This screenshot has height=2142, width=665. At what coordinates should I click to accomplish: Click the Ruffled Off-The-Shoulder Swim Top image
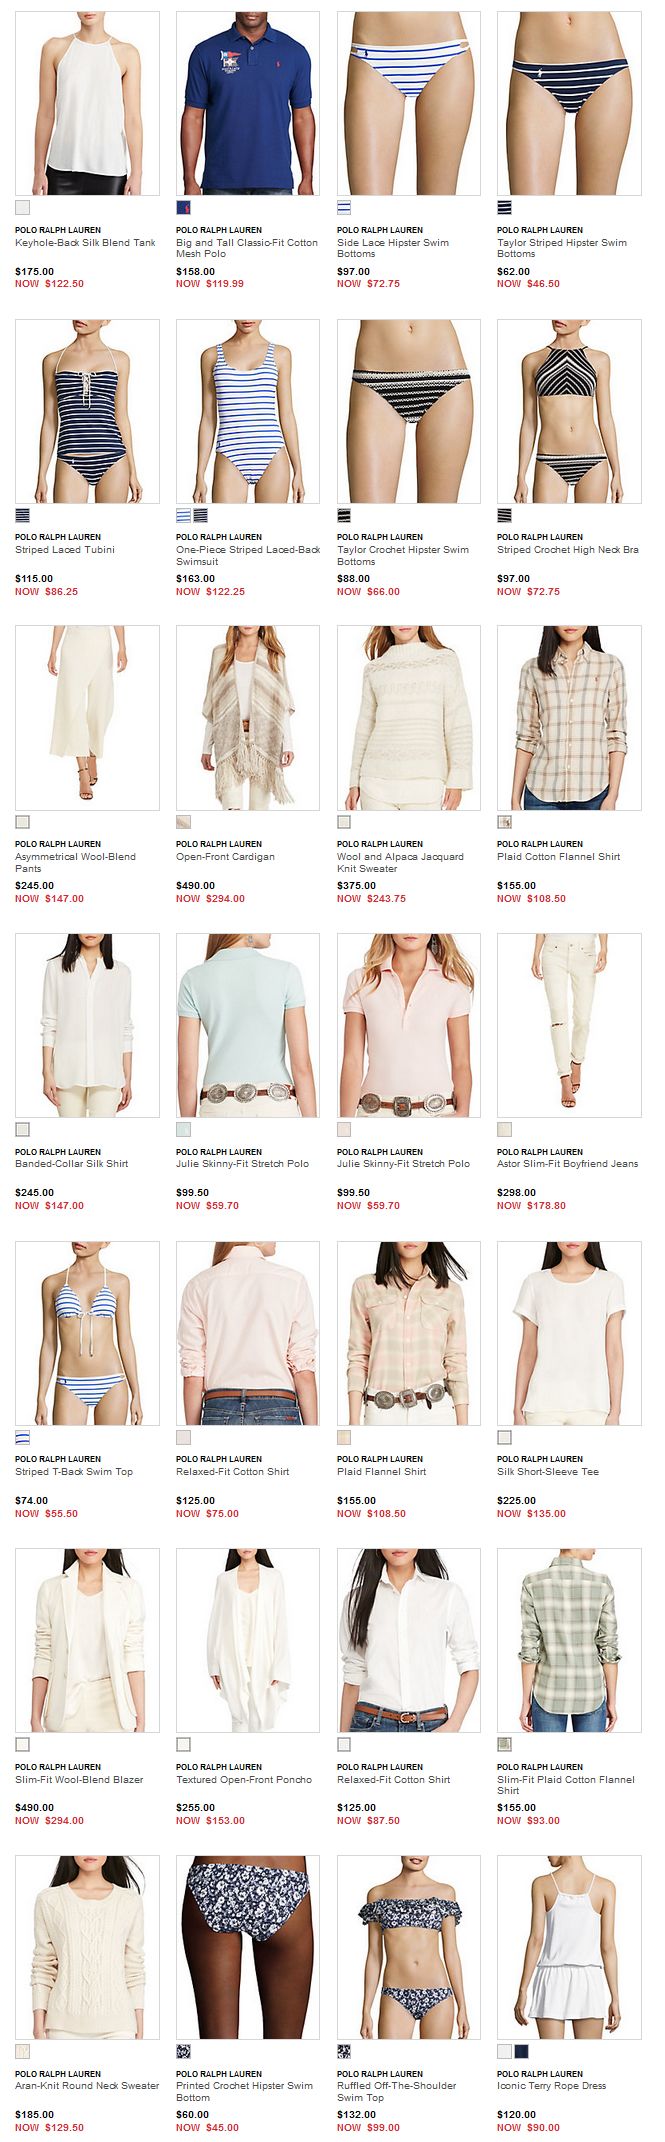point(409,1947)
